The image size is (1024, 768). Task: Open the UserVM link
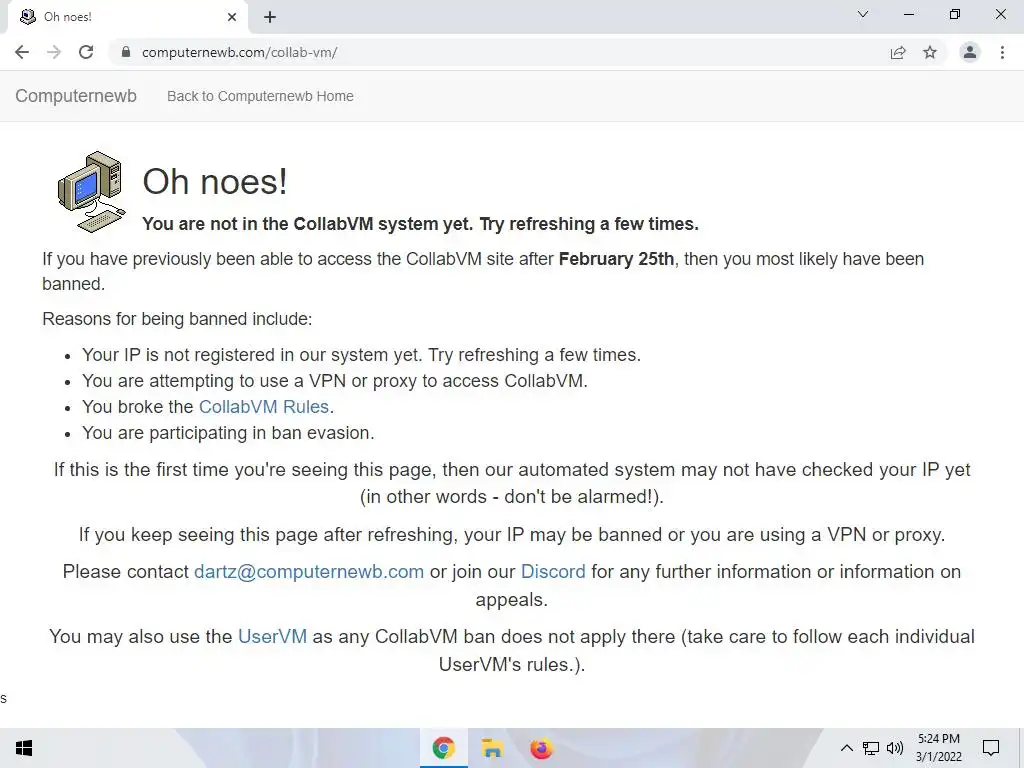pyautogui.click(x=272, y=637)
